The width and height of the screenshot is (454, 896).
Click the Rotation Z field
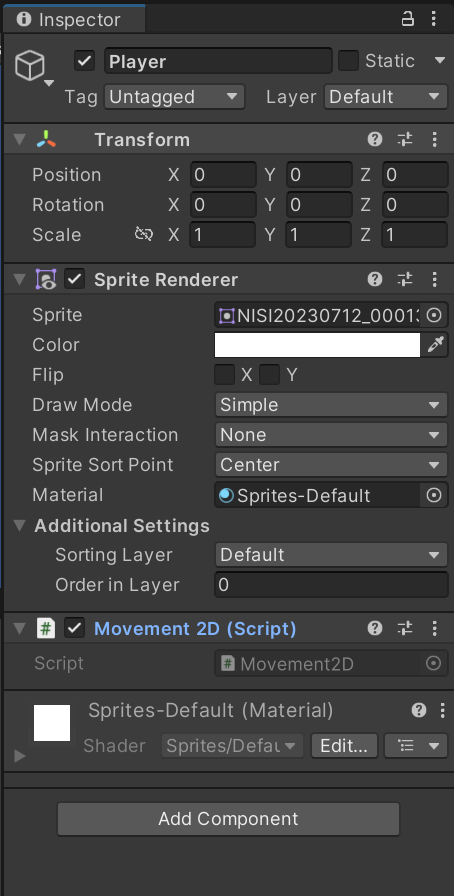pos(415,205)
